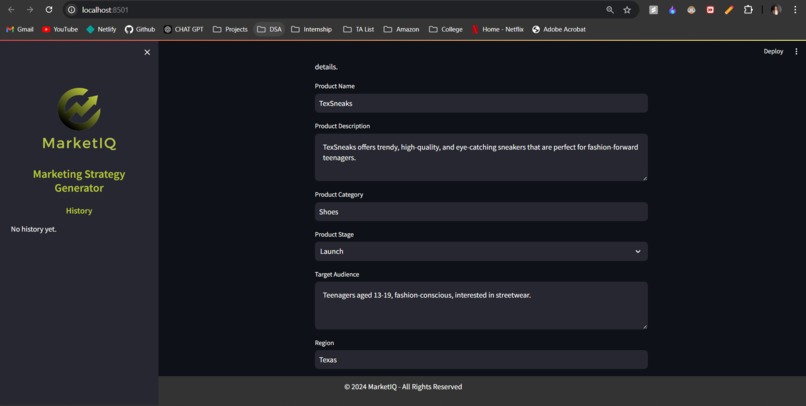This screenshot has width=806, height=406.
Task: Expand the Amazon bookmark folder
Action: tap(401, 29)
